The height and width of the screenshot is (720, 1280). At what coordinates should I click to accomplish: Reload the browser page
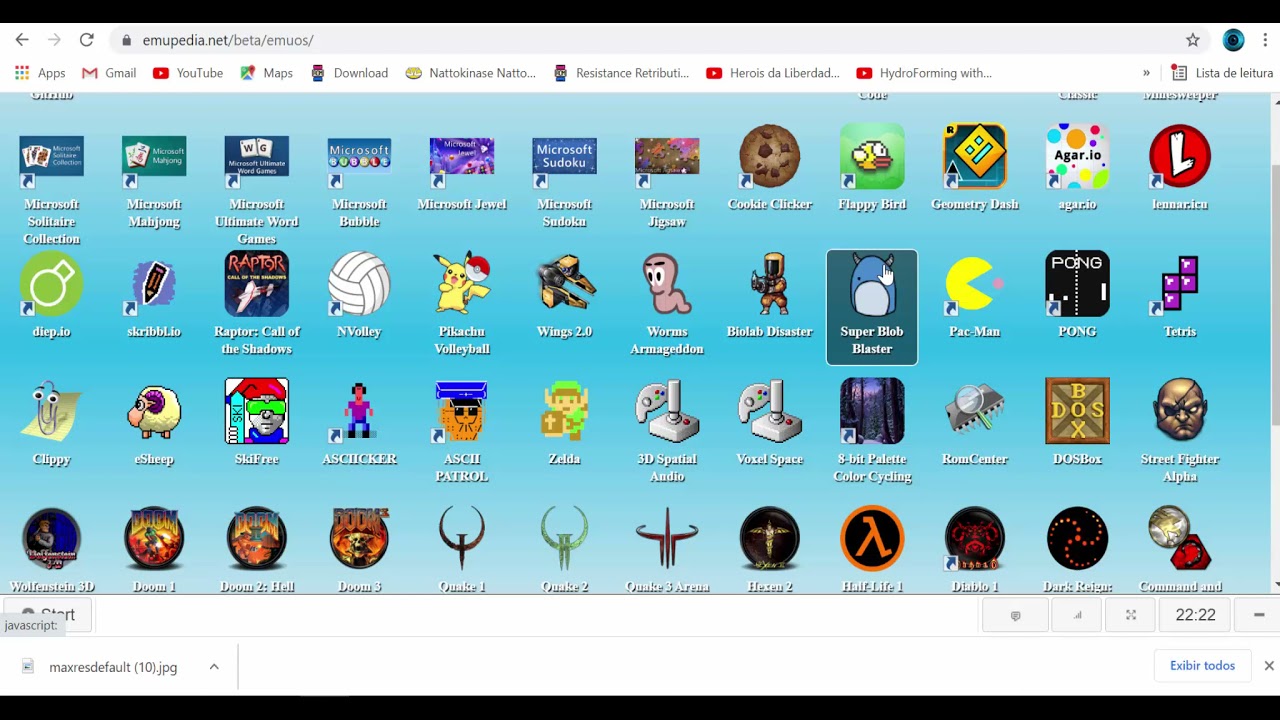point(87,40)
